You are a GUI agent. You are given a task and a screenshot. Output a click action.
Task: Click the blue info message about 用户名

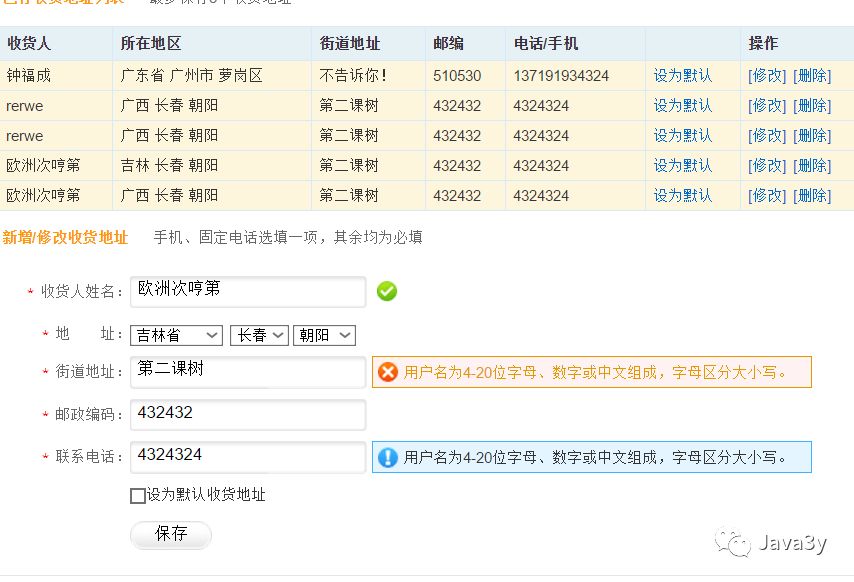click(592, 457)
